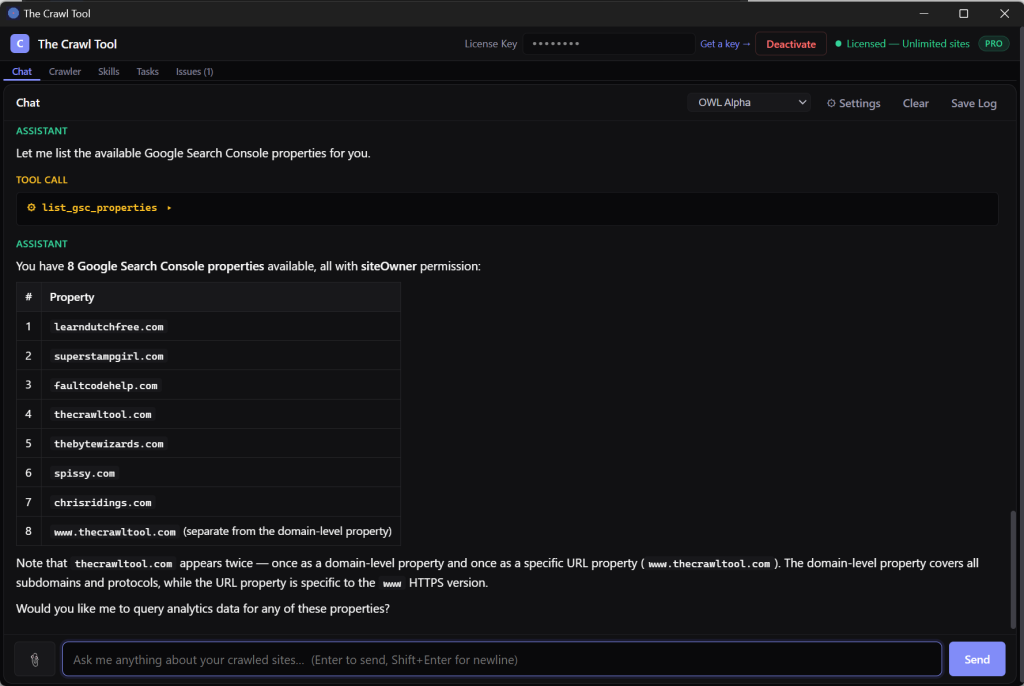Close the Crawl Tool window
This screenshot has width=1024, height=686.
pos(1004,13)
